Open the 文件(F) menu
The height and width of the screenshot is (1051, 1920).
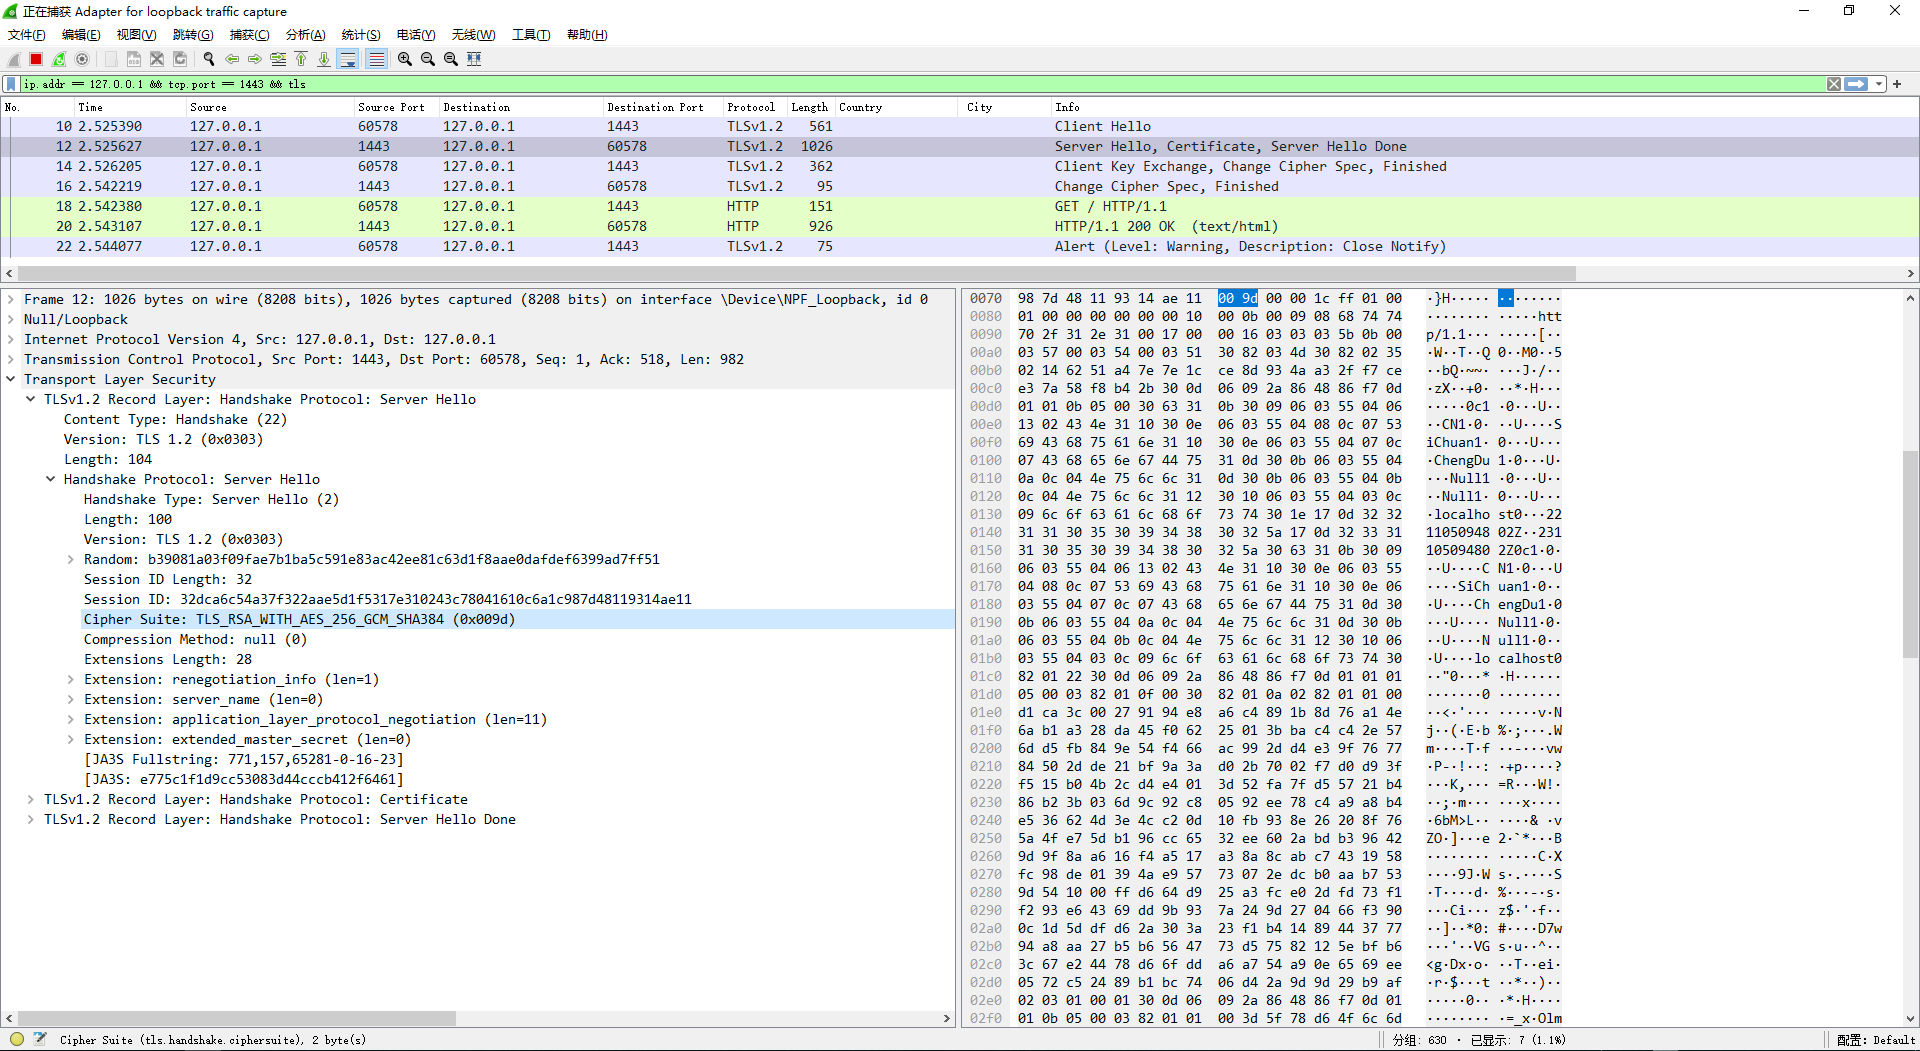(x=27, y=35)
